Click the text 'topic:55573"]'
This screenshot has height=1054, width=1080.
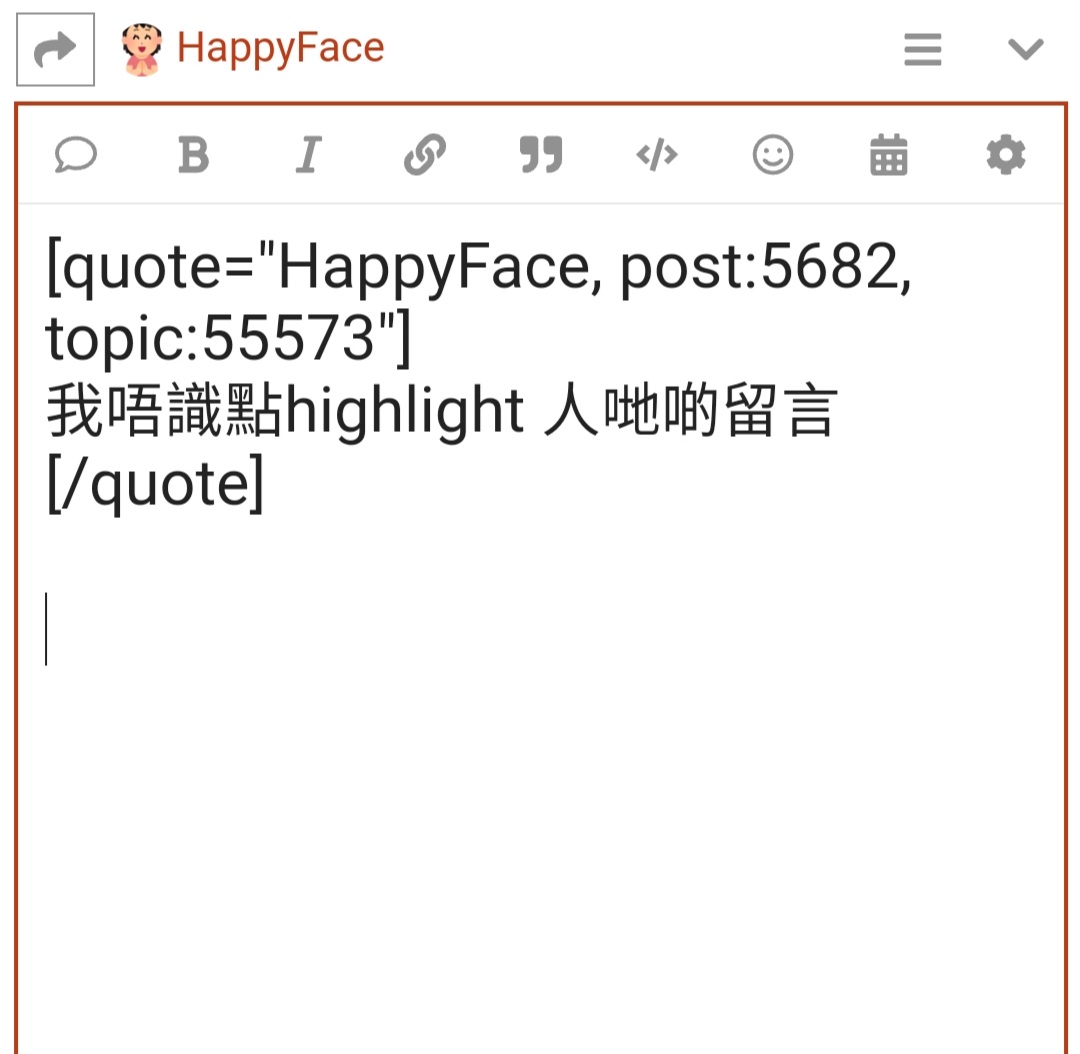(228, 339)
